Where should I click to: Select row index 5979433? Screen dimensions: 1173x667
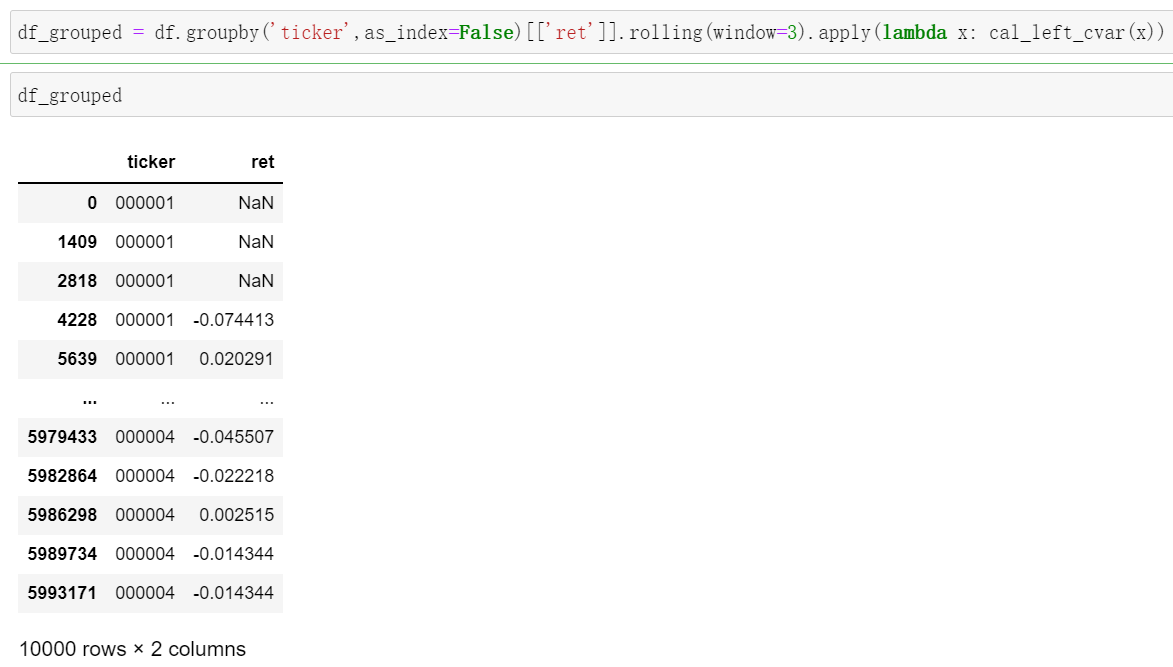tap(62, 437)
